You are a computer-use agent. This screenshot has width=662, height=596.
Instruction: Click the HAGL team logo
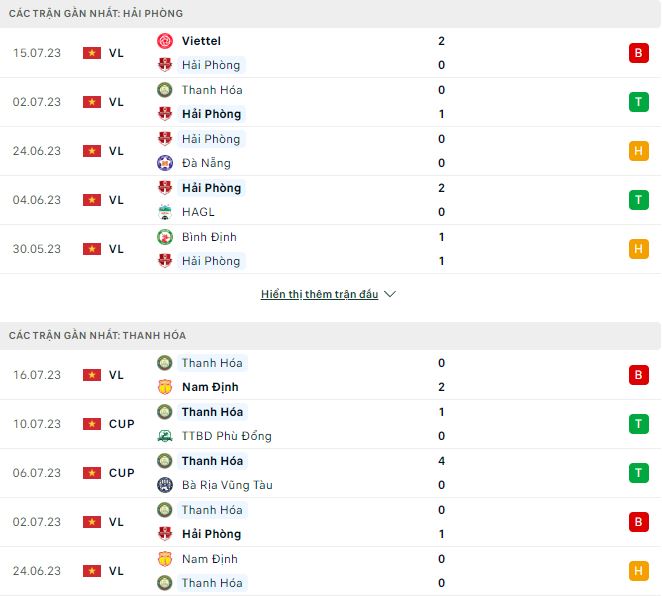coord(165,212)
